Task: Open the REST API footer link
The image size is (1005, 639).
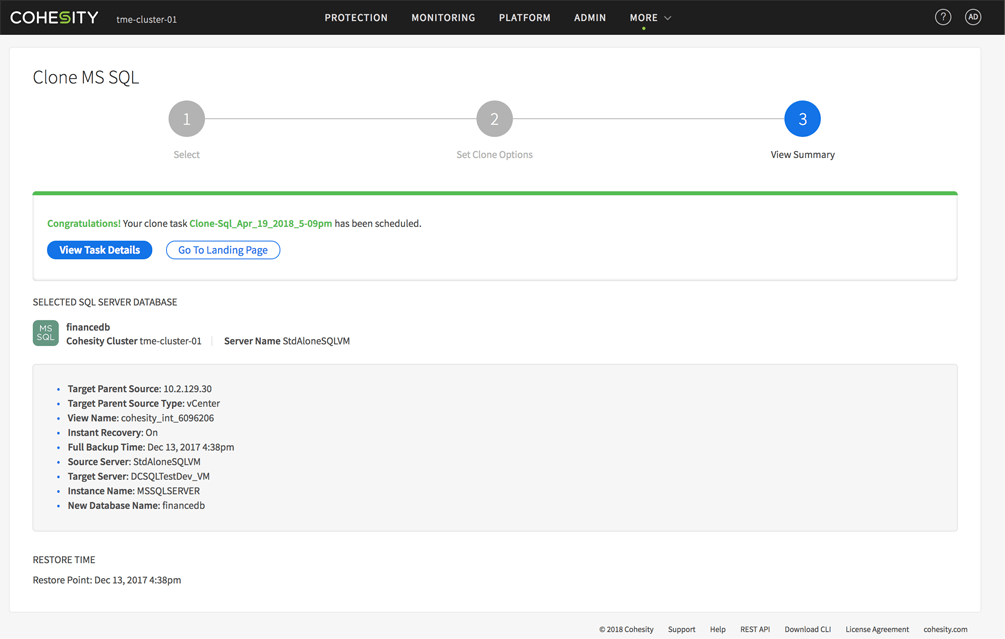Action: [754, 629]
